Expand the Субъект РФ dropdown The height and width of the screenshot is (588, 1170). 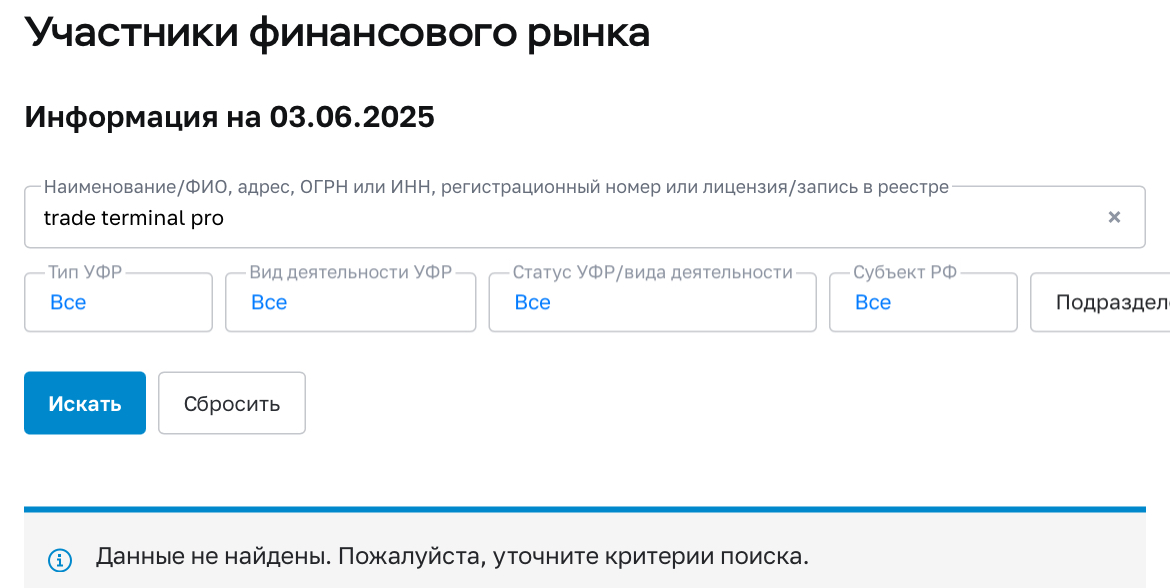pyautogui.click(x=922, y=303)
